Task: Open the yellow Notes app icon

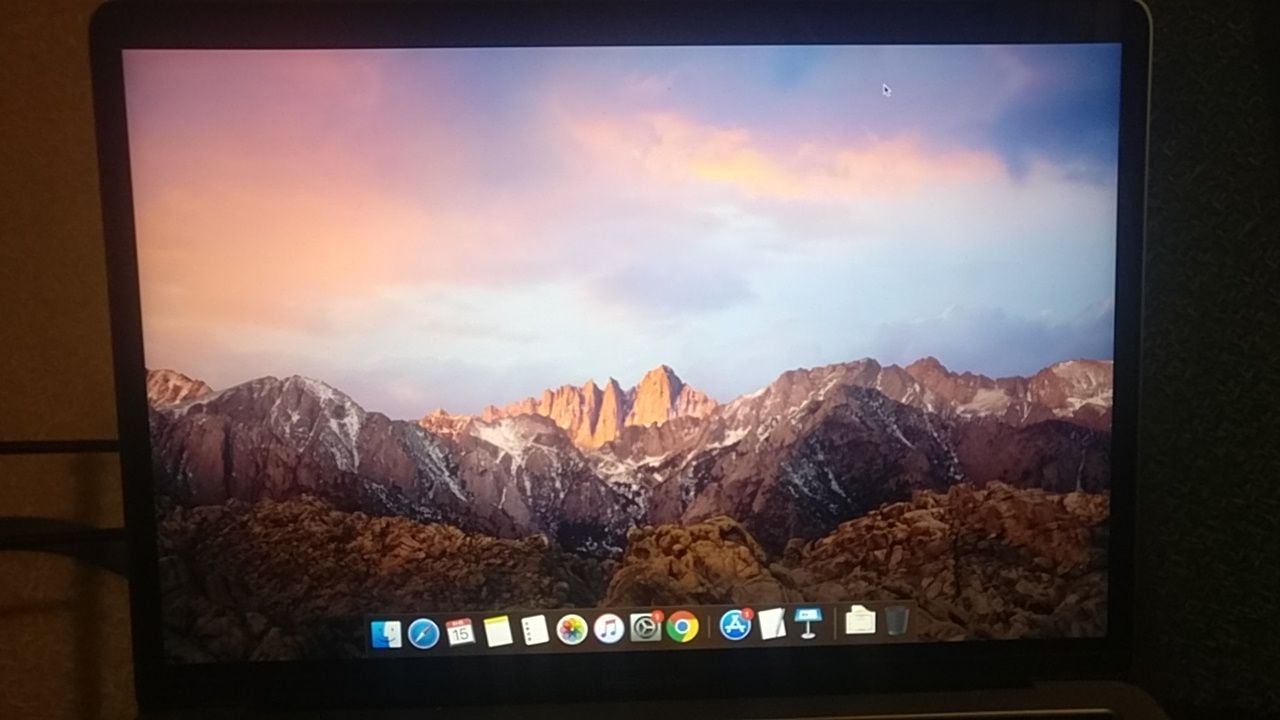Action: 498,630
